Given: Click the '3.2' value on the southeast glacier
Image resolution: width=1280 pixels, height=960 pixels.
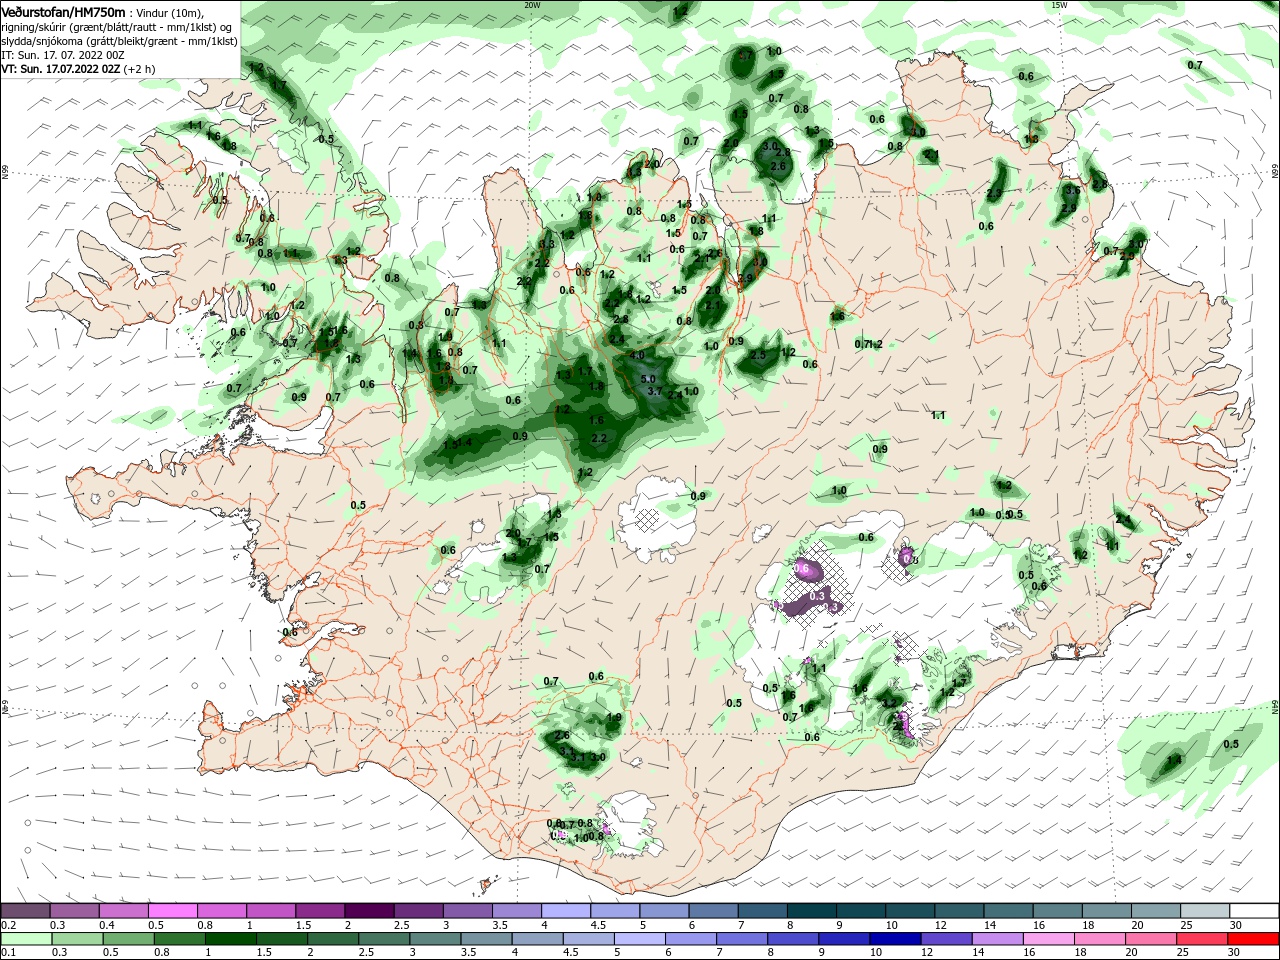Looking at the screenshot, I should pyautogui.click(x=890, y=703).
